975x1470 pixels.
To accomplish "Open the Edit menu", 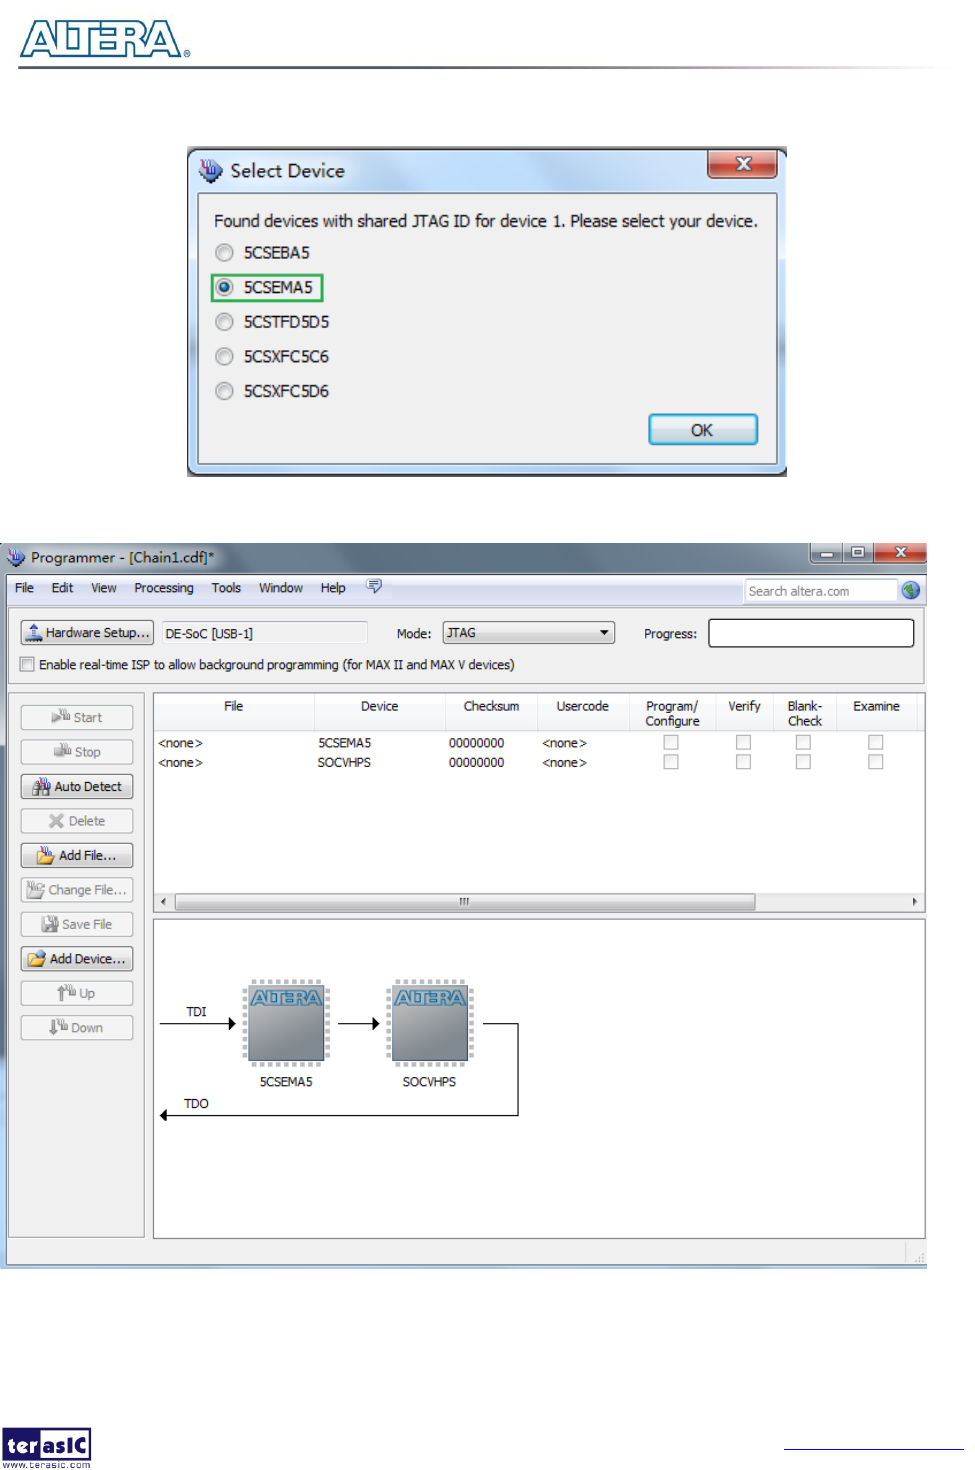I will pyautogui.click(x=62, y=588).
